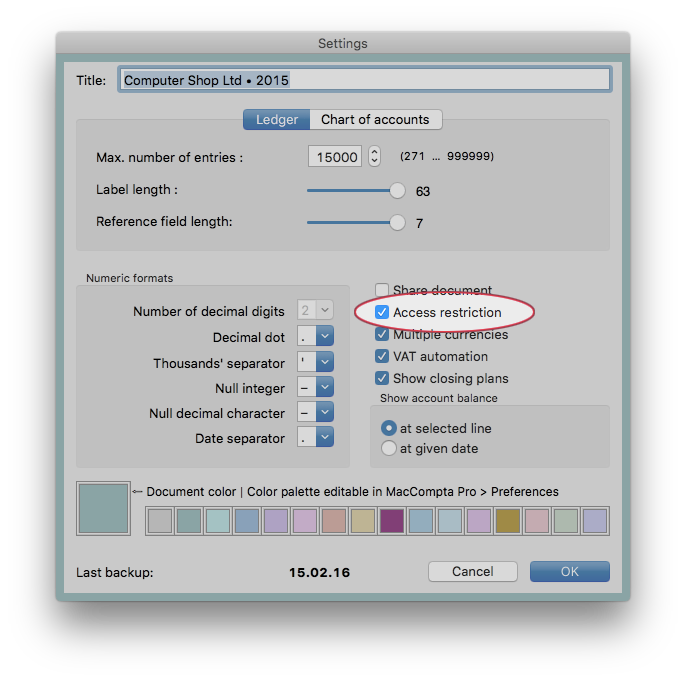Open the Date separator dropdown

tap(315, 437)
